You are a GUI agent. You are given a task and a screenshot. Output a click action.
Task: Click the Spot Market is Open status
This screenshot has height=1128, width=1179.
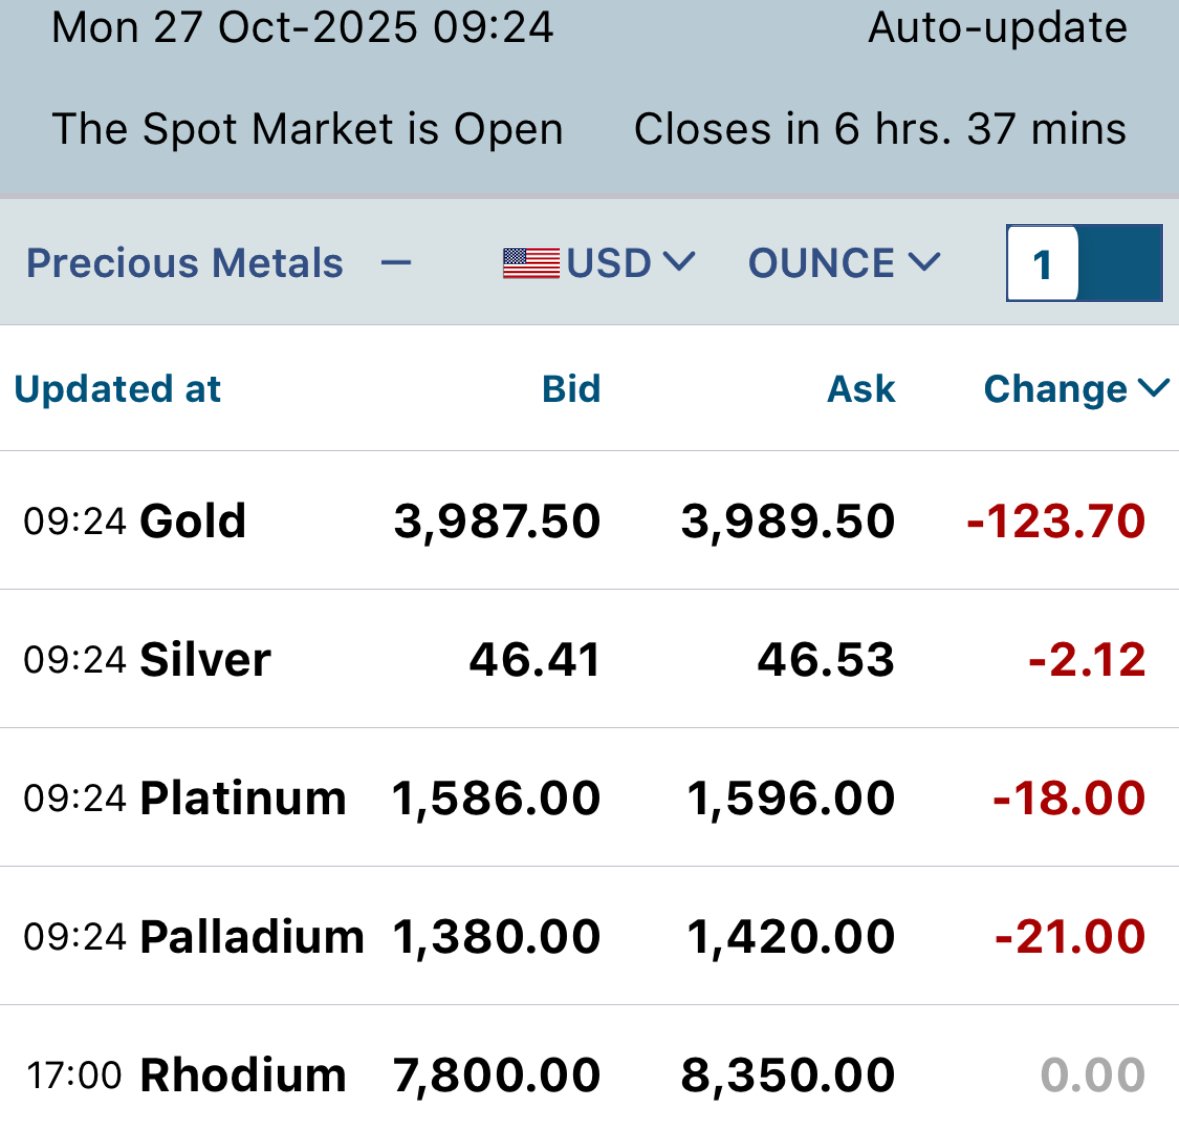pos(307,130)
